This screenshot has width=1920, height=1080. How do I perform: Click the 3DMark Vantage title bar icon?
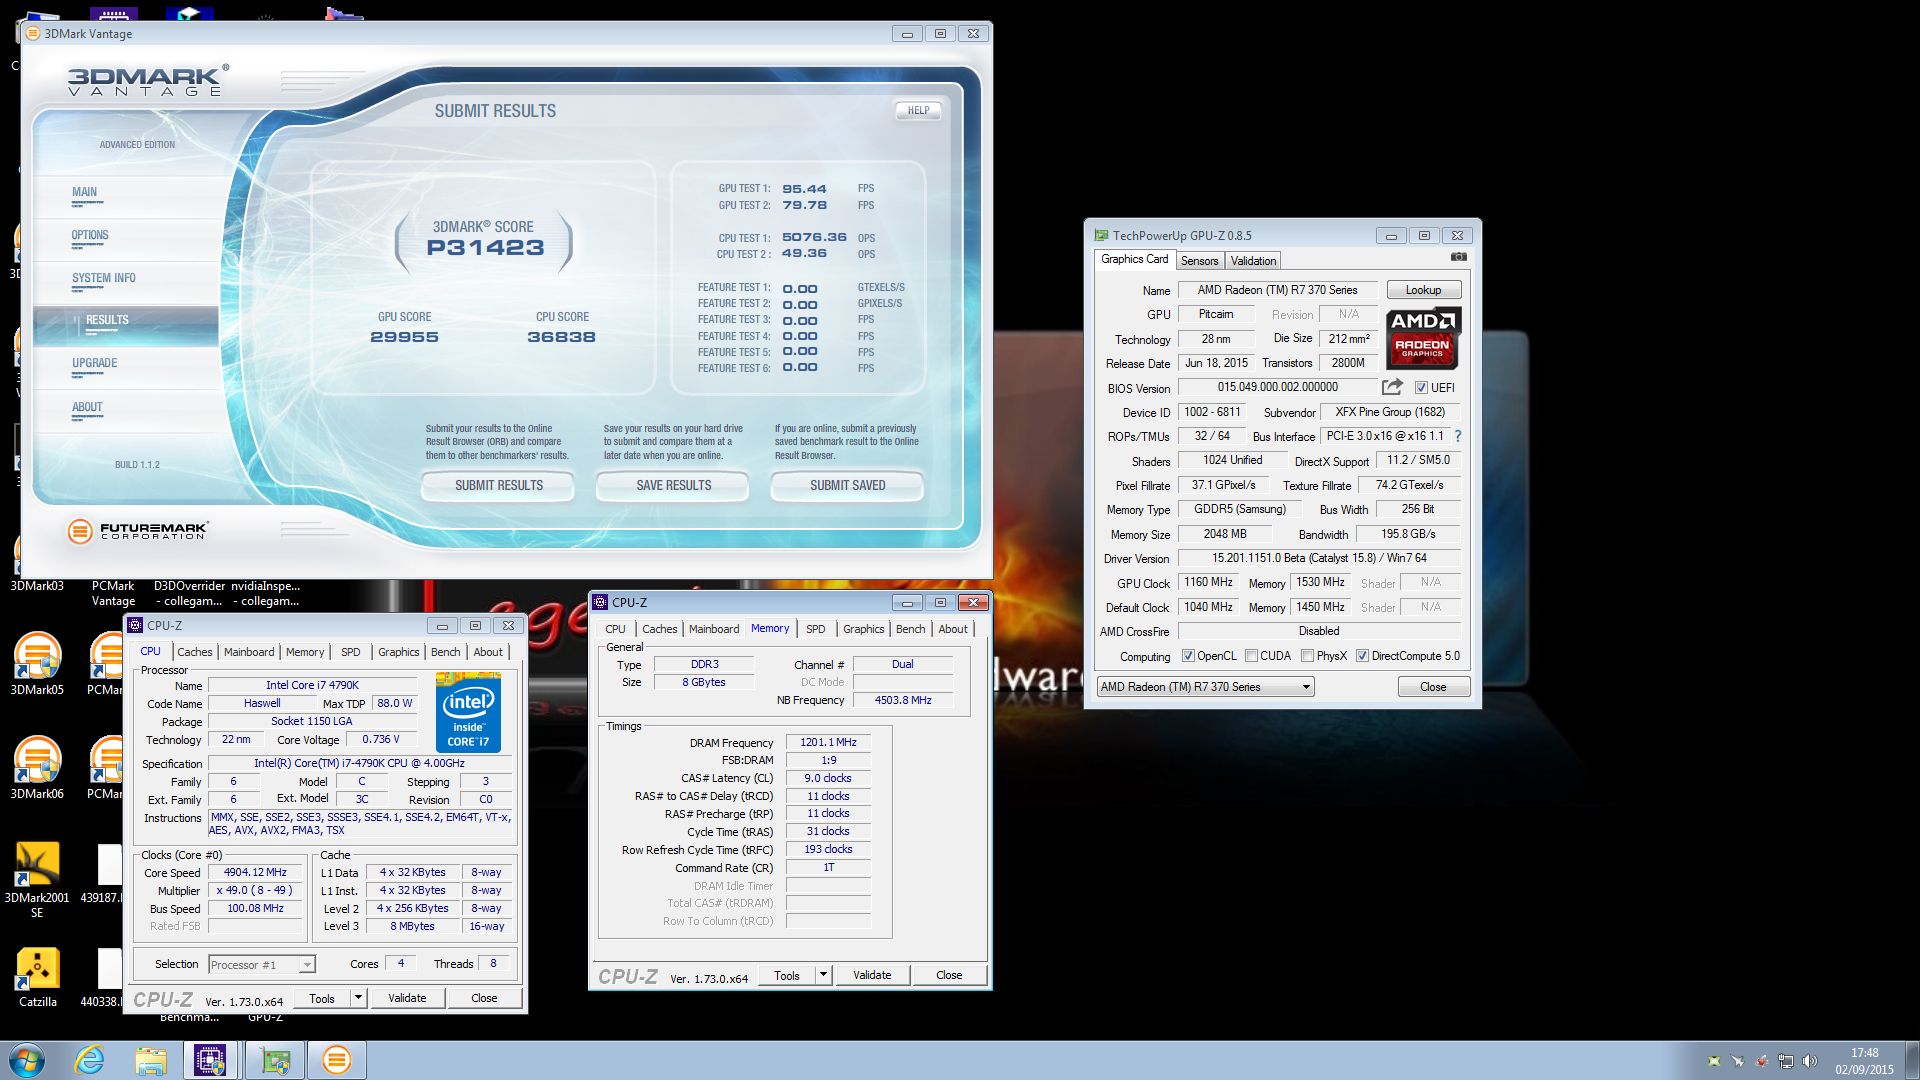[33, 33]
